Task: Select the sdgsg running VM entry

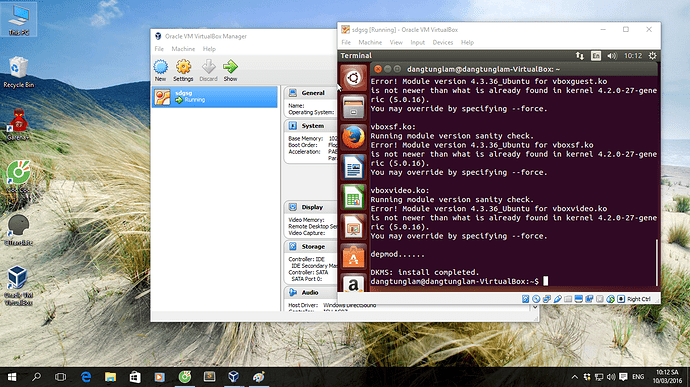Action: click(215, 97)
